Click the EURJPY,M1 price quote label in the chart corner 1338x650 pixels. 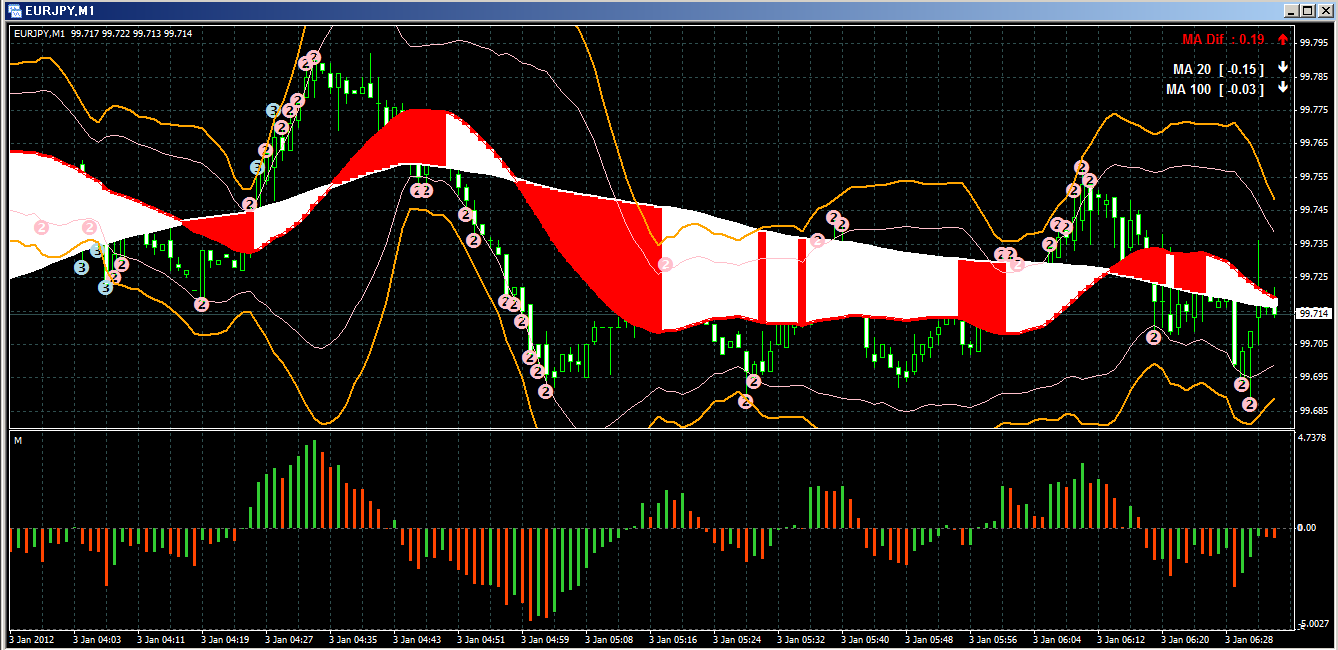coord(102,34)
